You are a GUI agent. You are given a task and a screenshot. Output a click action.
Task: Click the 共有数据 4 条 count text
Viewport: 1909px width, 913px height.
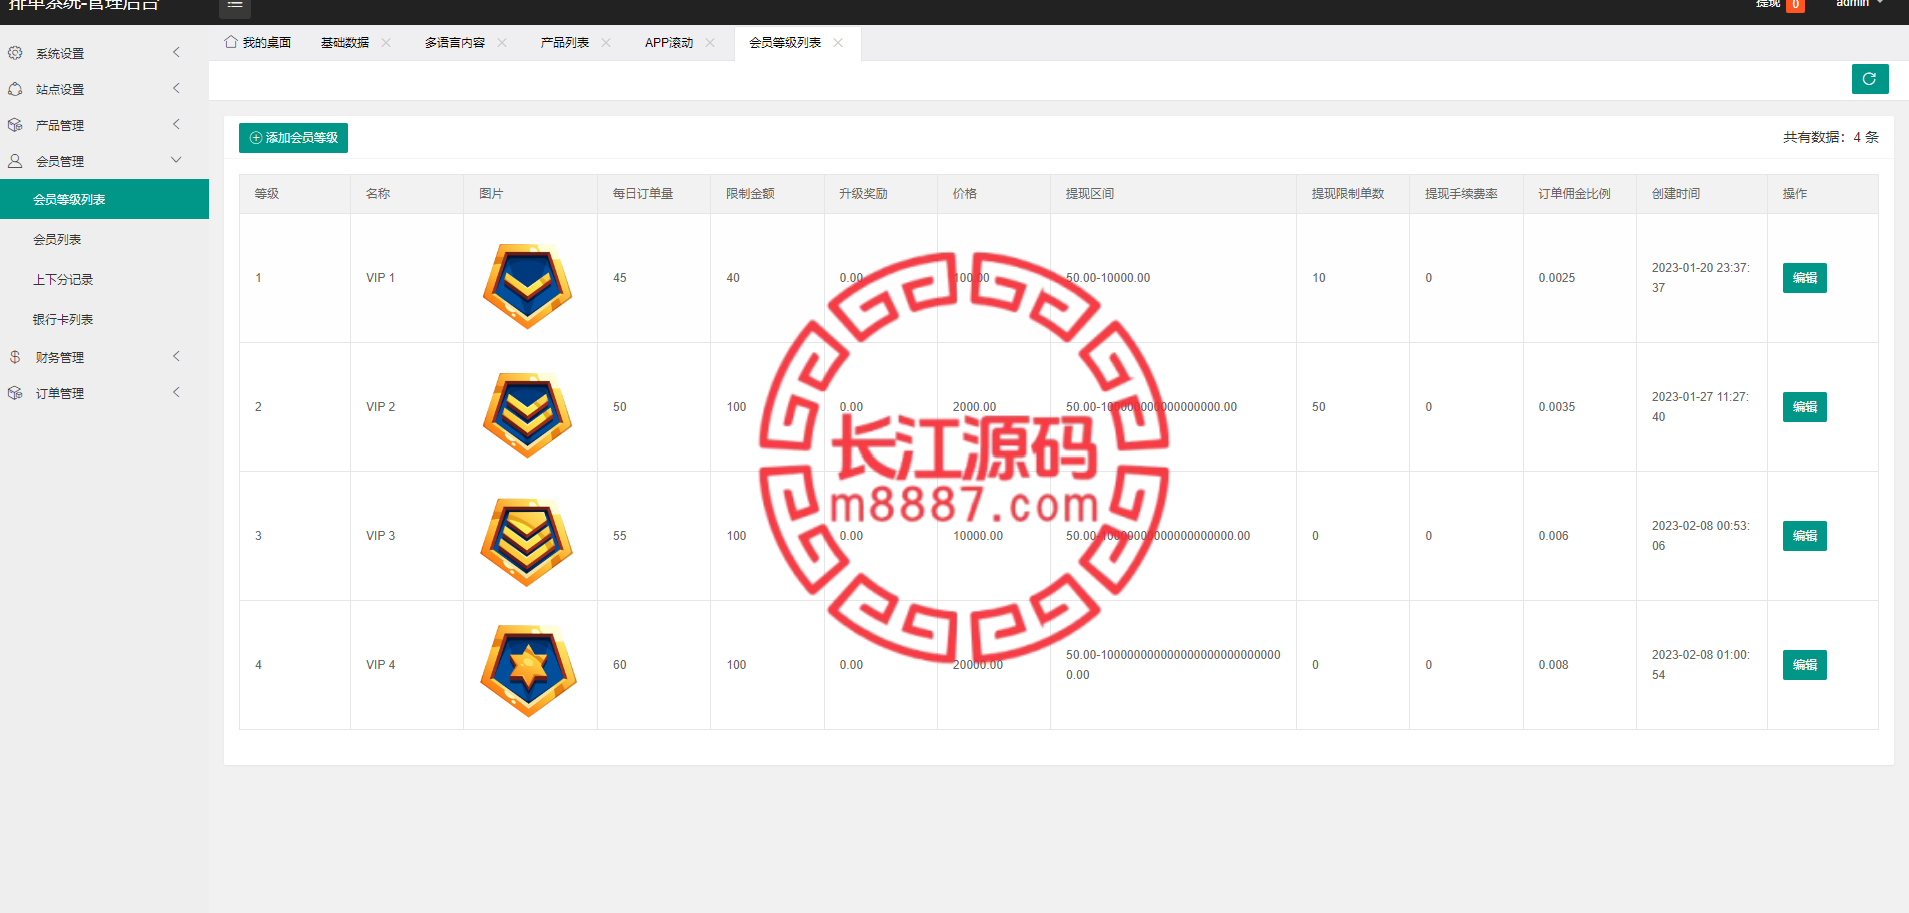[x=1830, y=137]
